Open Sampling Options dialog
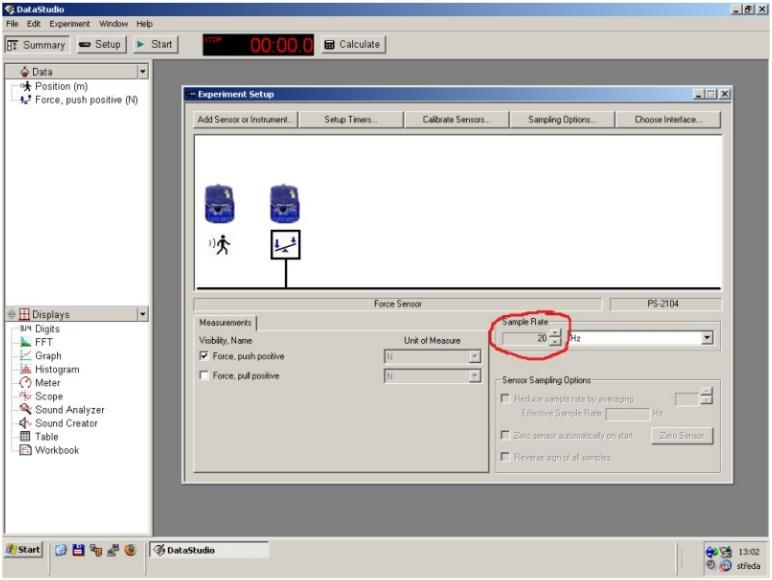This screenshot has height=580, width=772. point(562,119)
